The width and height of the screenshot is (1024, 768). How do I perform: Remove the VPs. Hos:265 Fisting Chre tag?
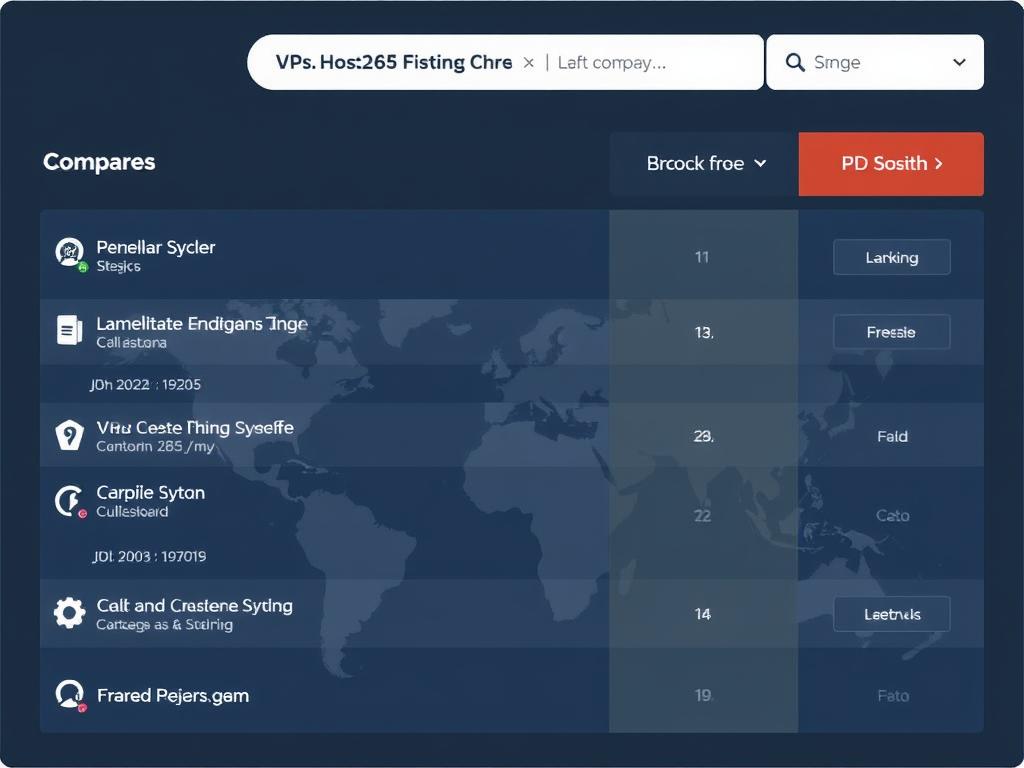(x=529, y=63)
